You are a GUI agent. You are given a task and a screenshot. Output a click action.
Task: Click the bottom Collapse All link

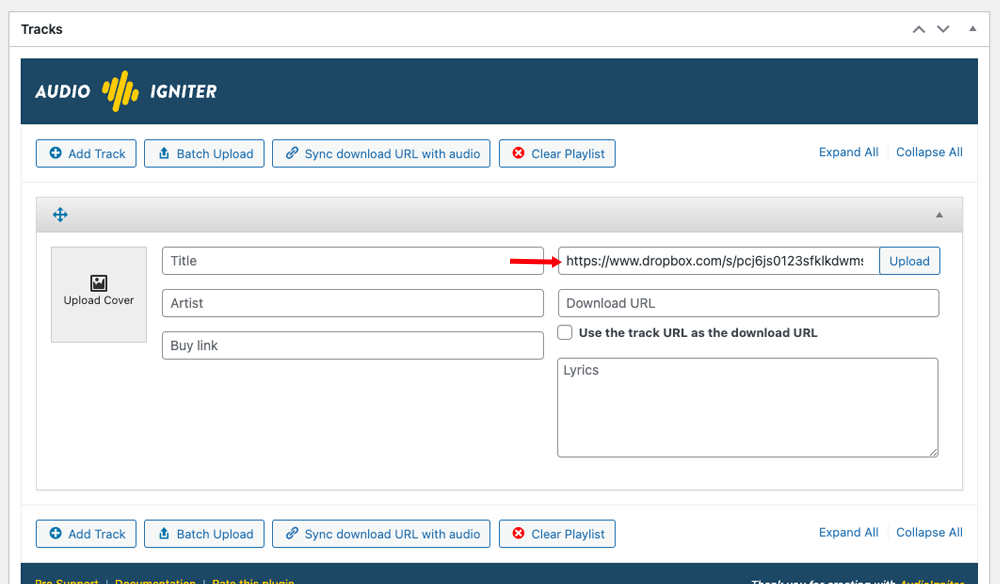(x=929, y=532)
